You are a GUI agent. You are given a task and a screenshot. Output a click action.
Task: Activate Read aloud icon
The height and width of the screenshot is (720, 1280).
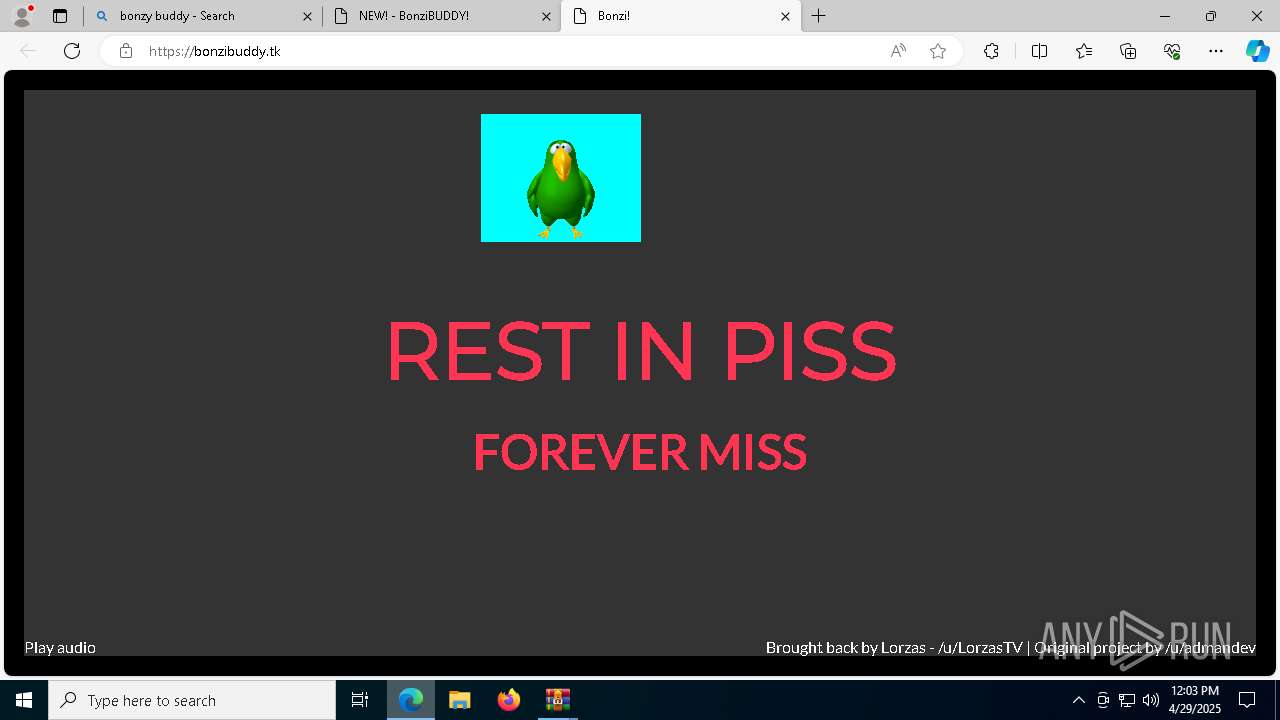pyautogui.click(x=898, y=51)
